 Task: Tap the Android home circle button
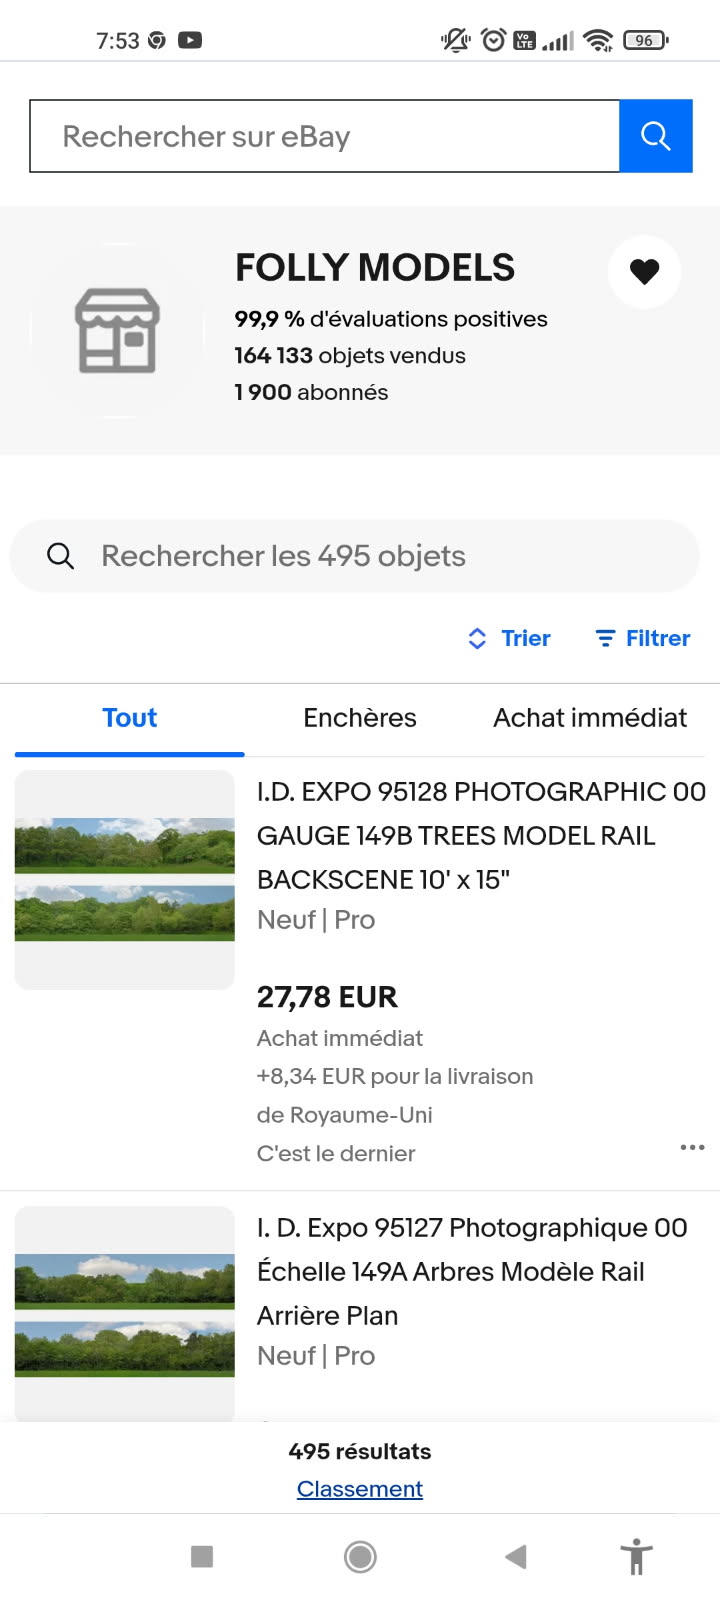click(360, 1556)
